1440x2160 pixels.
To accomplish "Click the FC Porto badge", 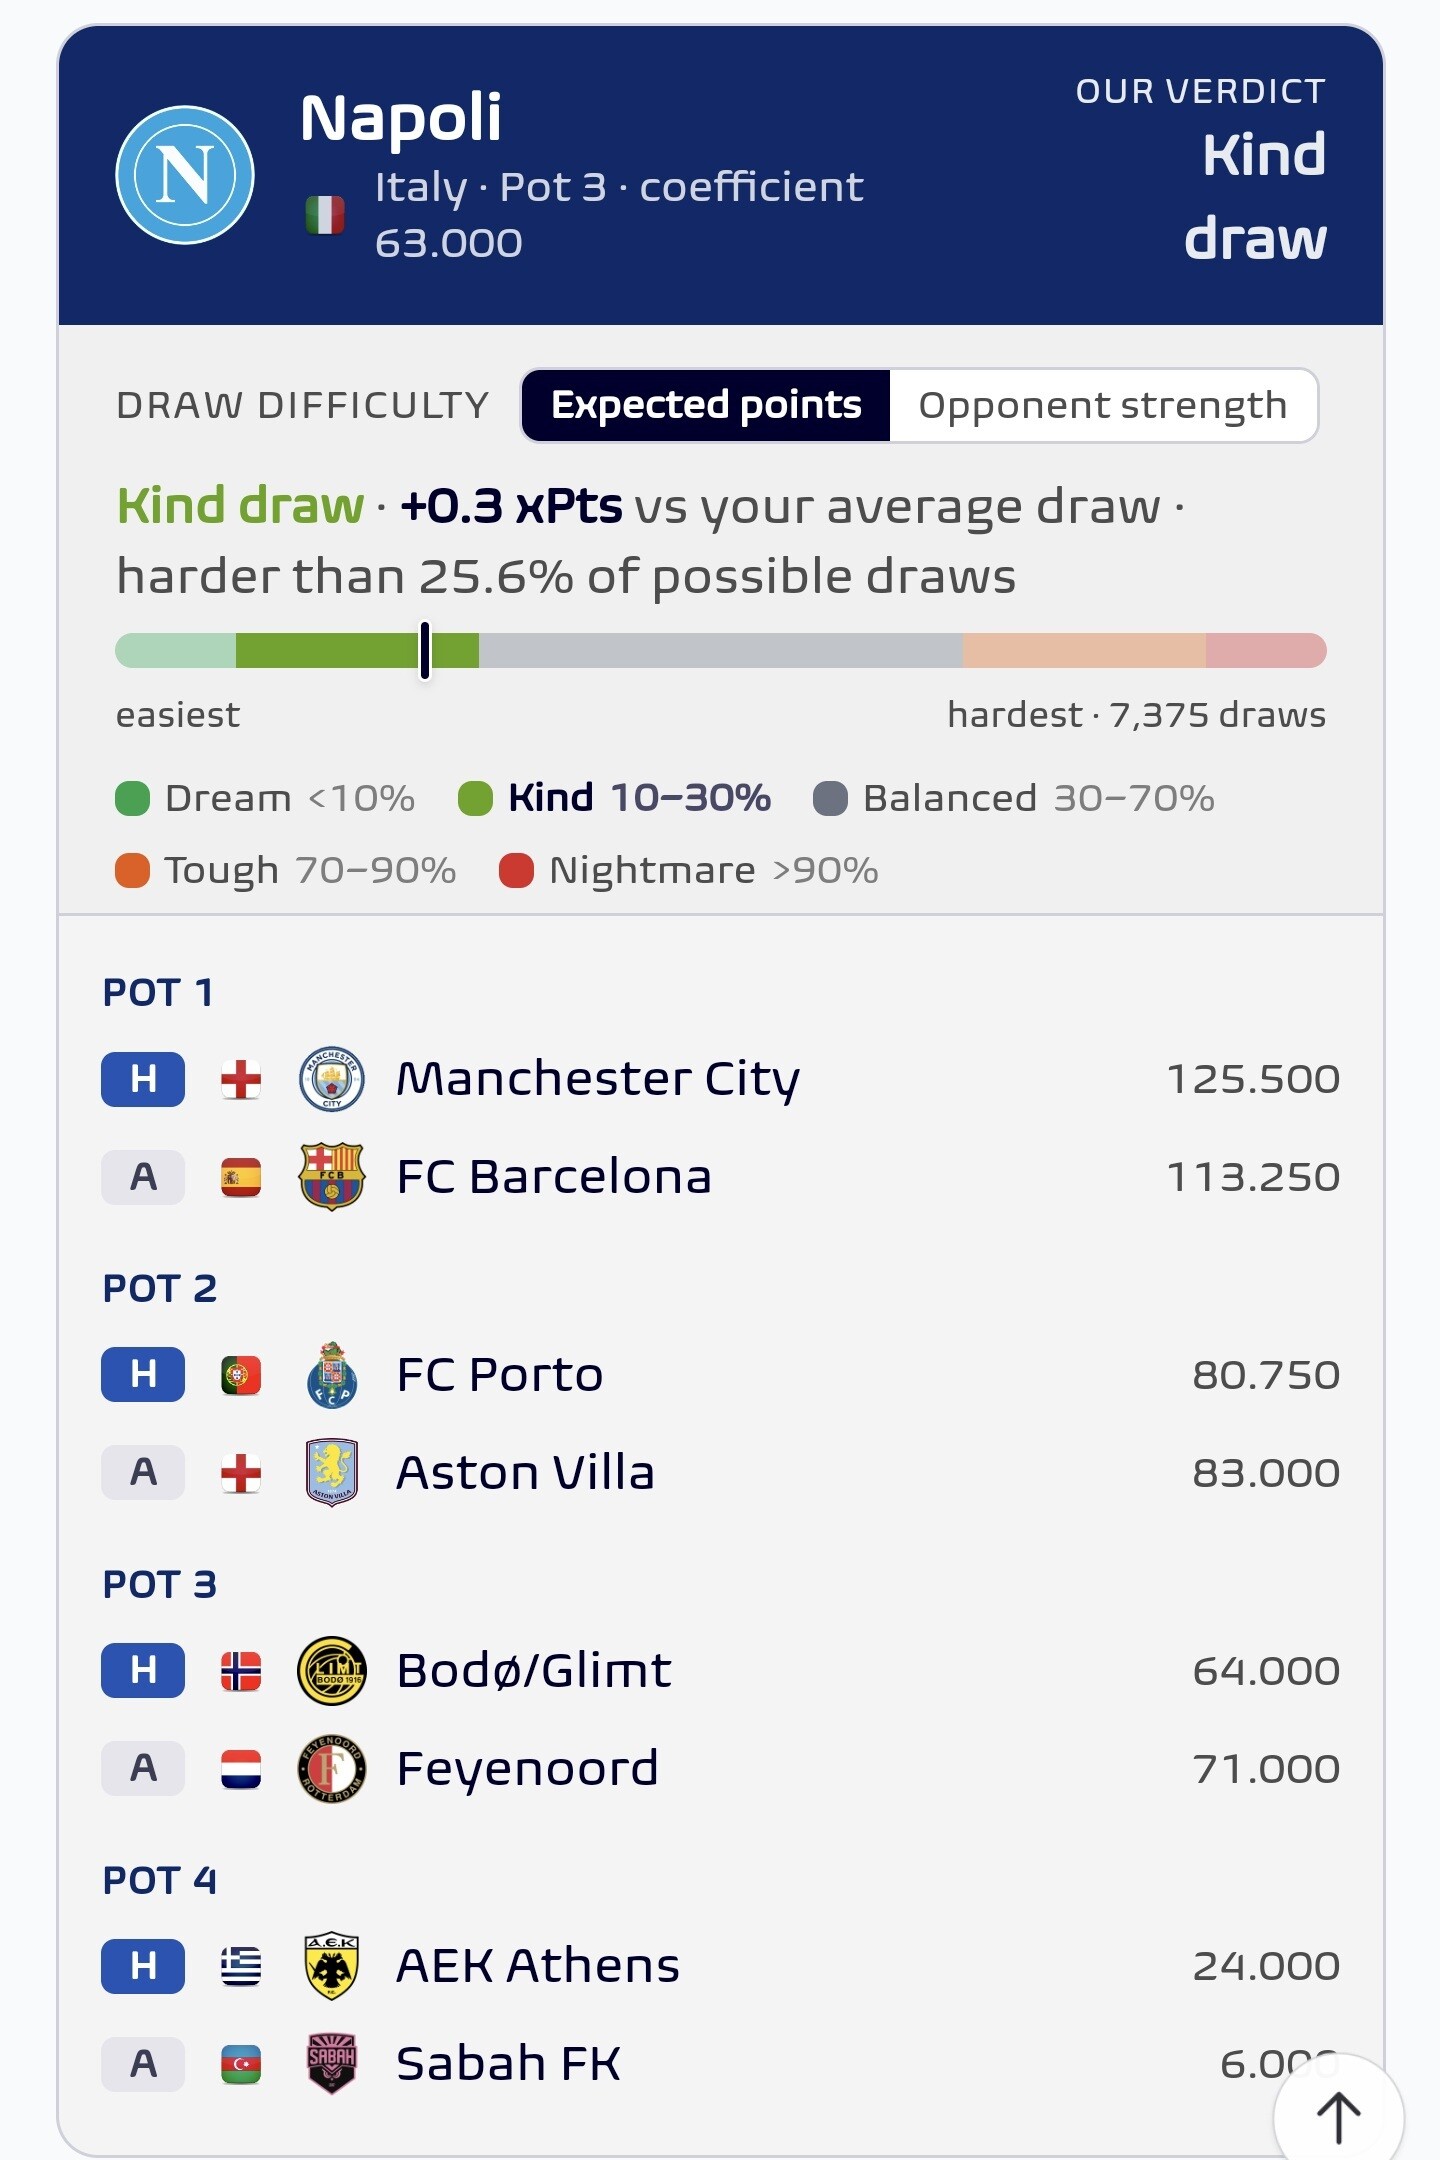I will tap(332, 1375).
